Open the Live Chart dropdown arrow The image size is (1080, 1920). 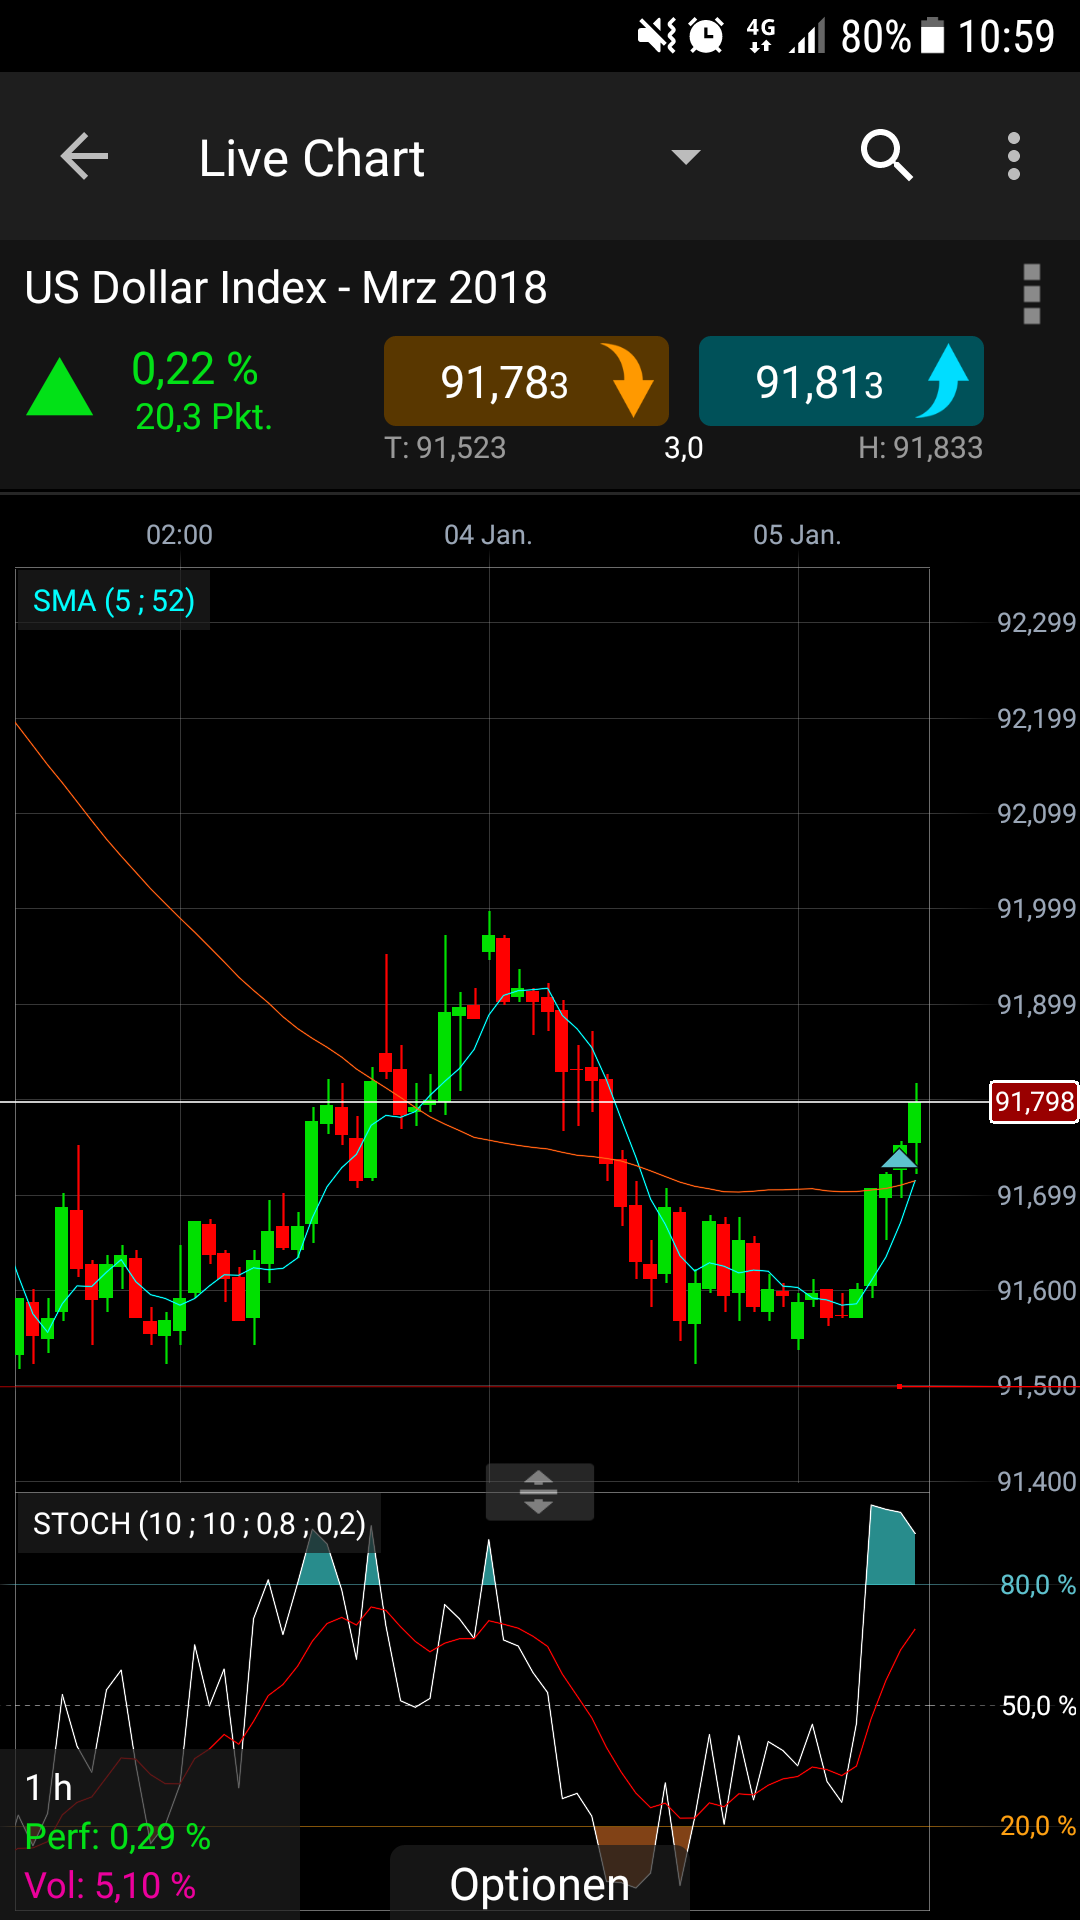click(686, 157)
